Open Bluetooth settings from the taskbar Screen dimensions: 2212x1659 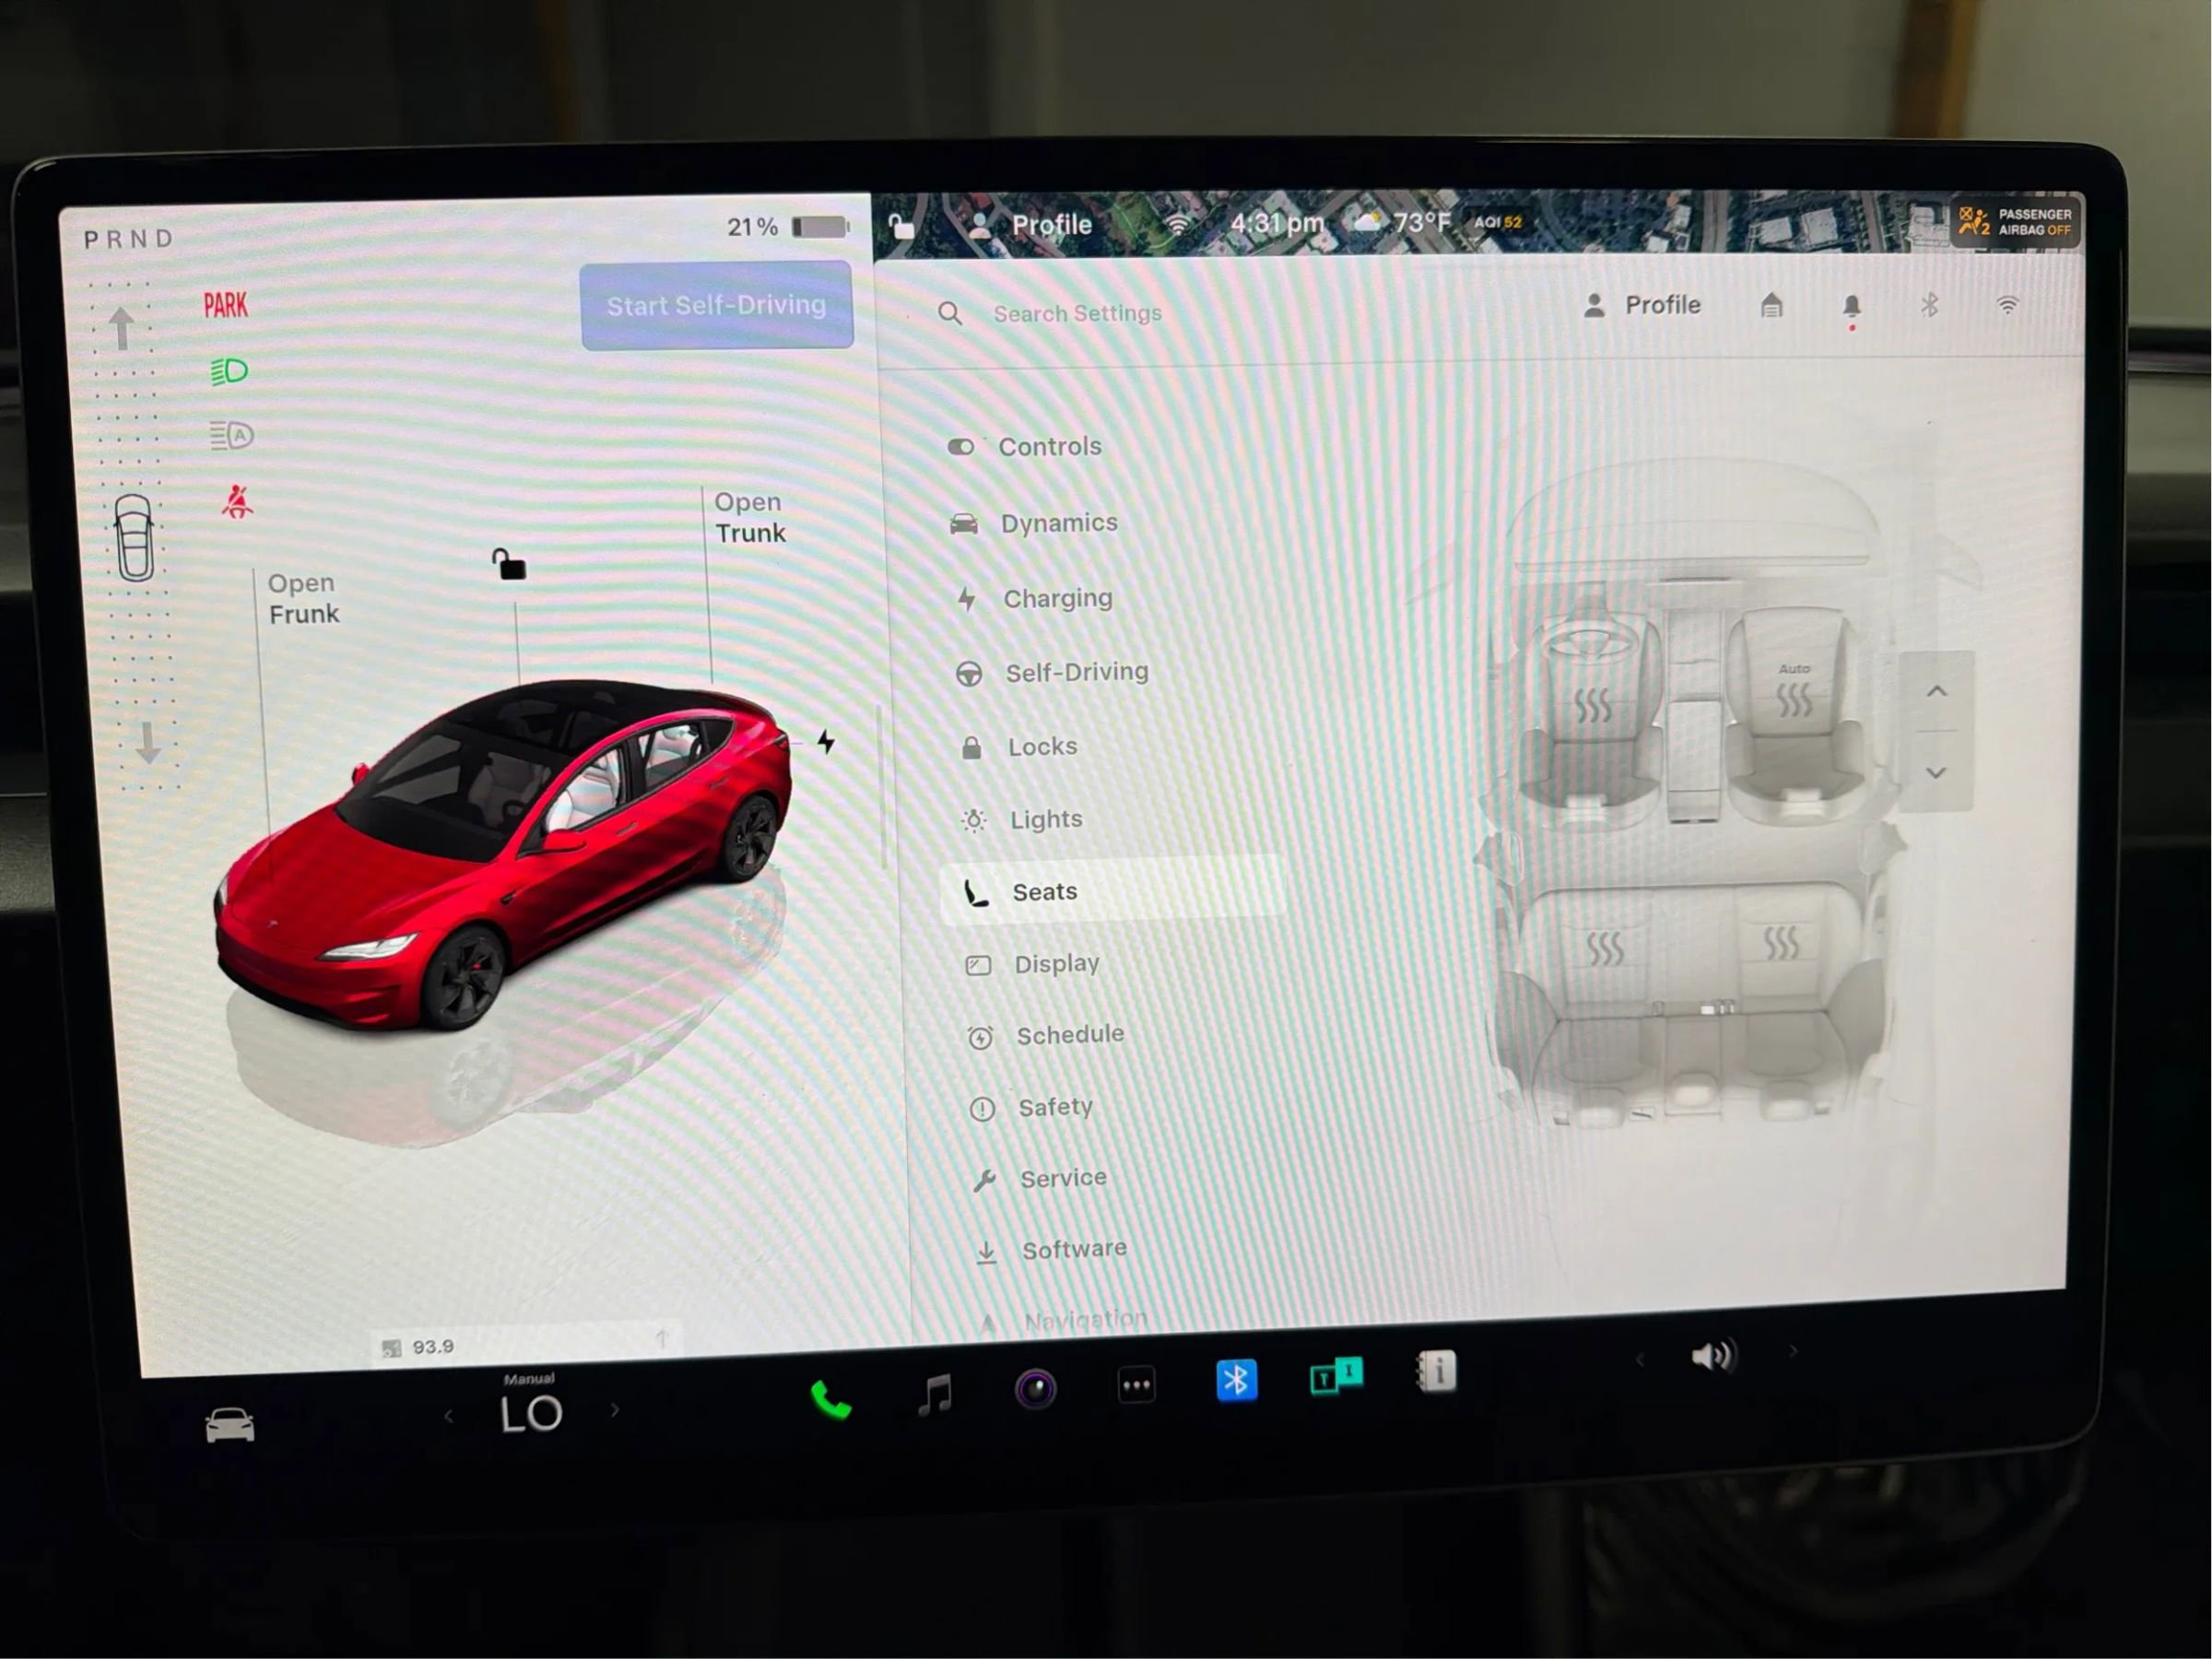(1237, 1378)
